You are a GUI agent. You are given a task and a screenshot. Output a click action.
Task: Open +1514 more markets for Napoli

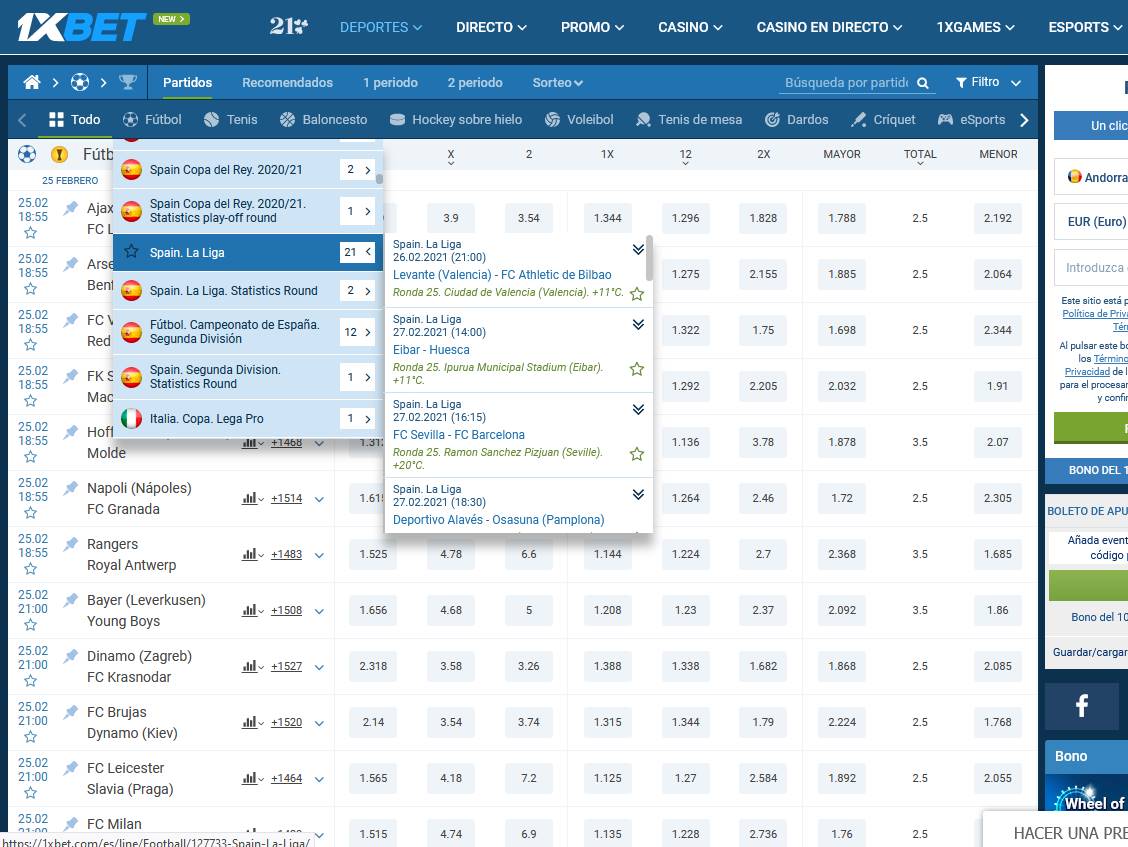pyautogui.click(x=286, y=498)
